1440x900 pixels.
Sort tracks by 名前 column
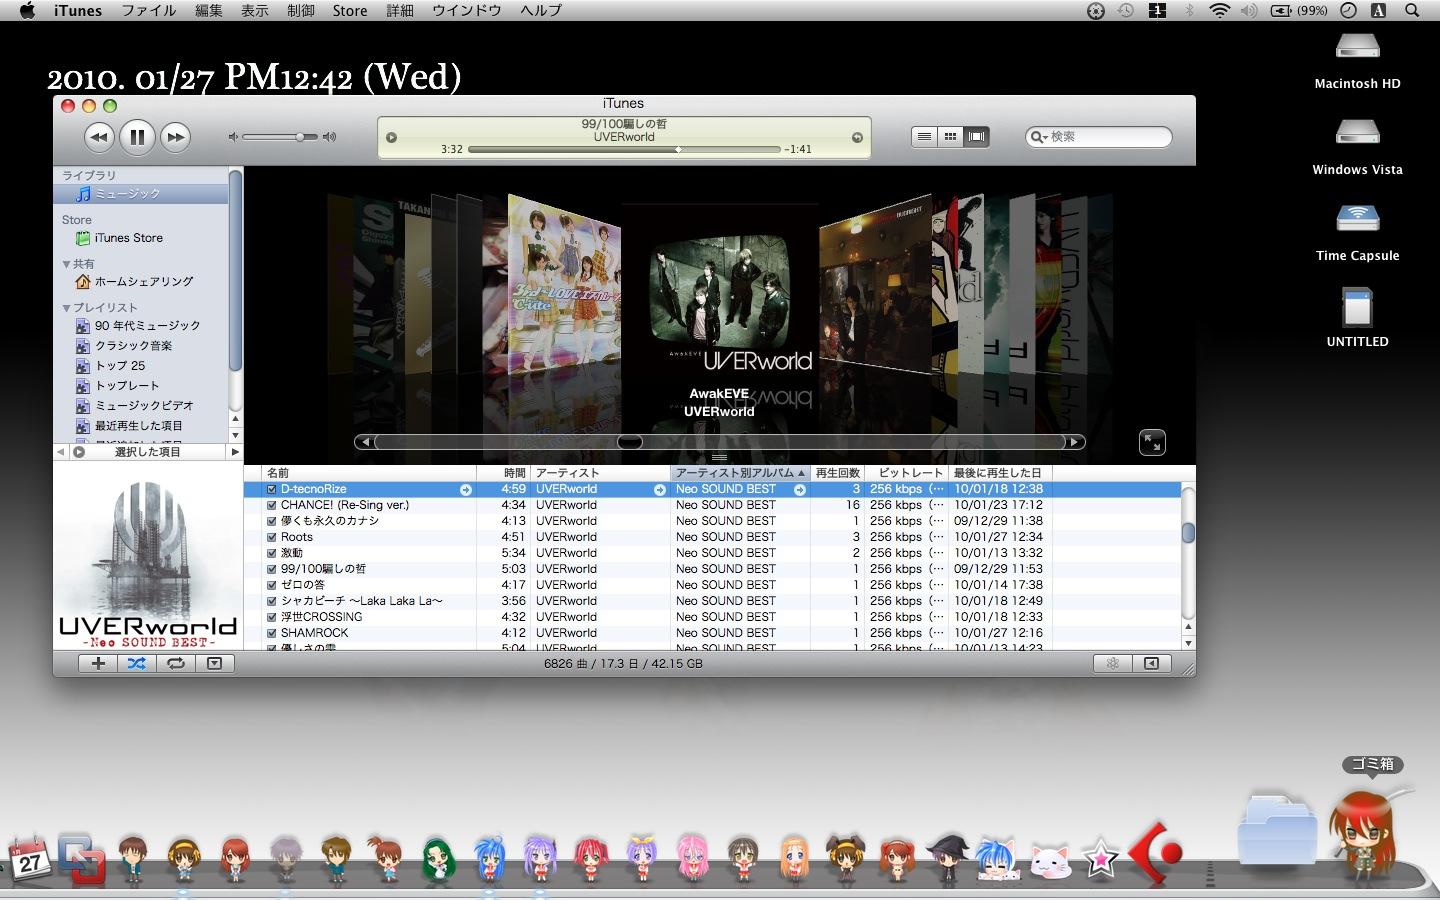369,473
